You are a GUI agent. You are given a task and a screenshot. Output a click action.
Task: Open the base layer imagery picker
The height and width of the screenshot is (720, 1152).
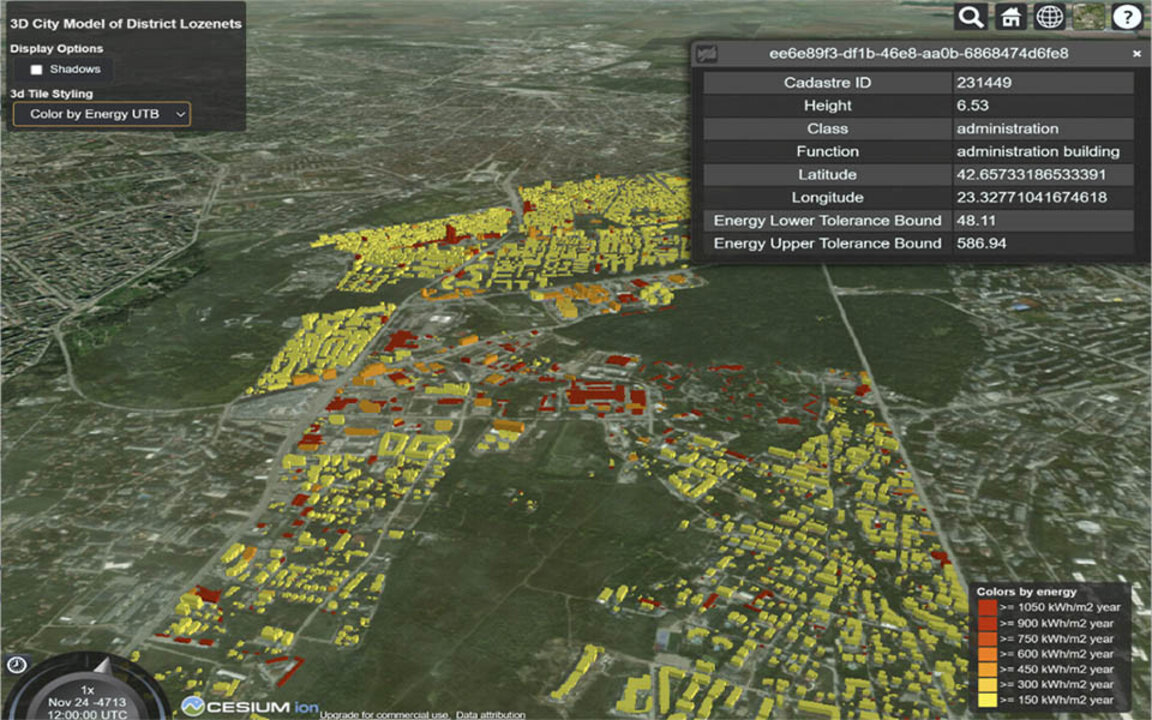1088,17
